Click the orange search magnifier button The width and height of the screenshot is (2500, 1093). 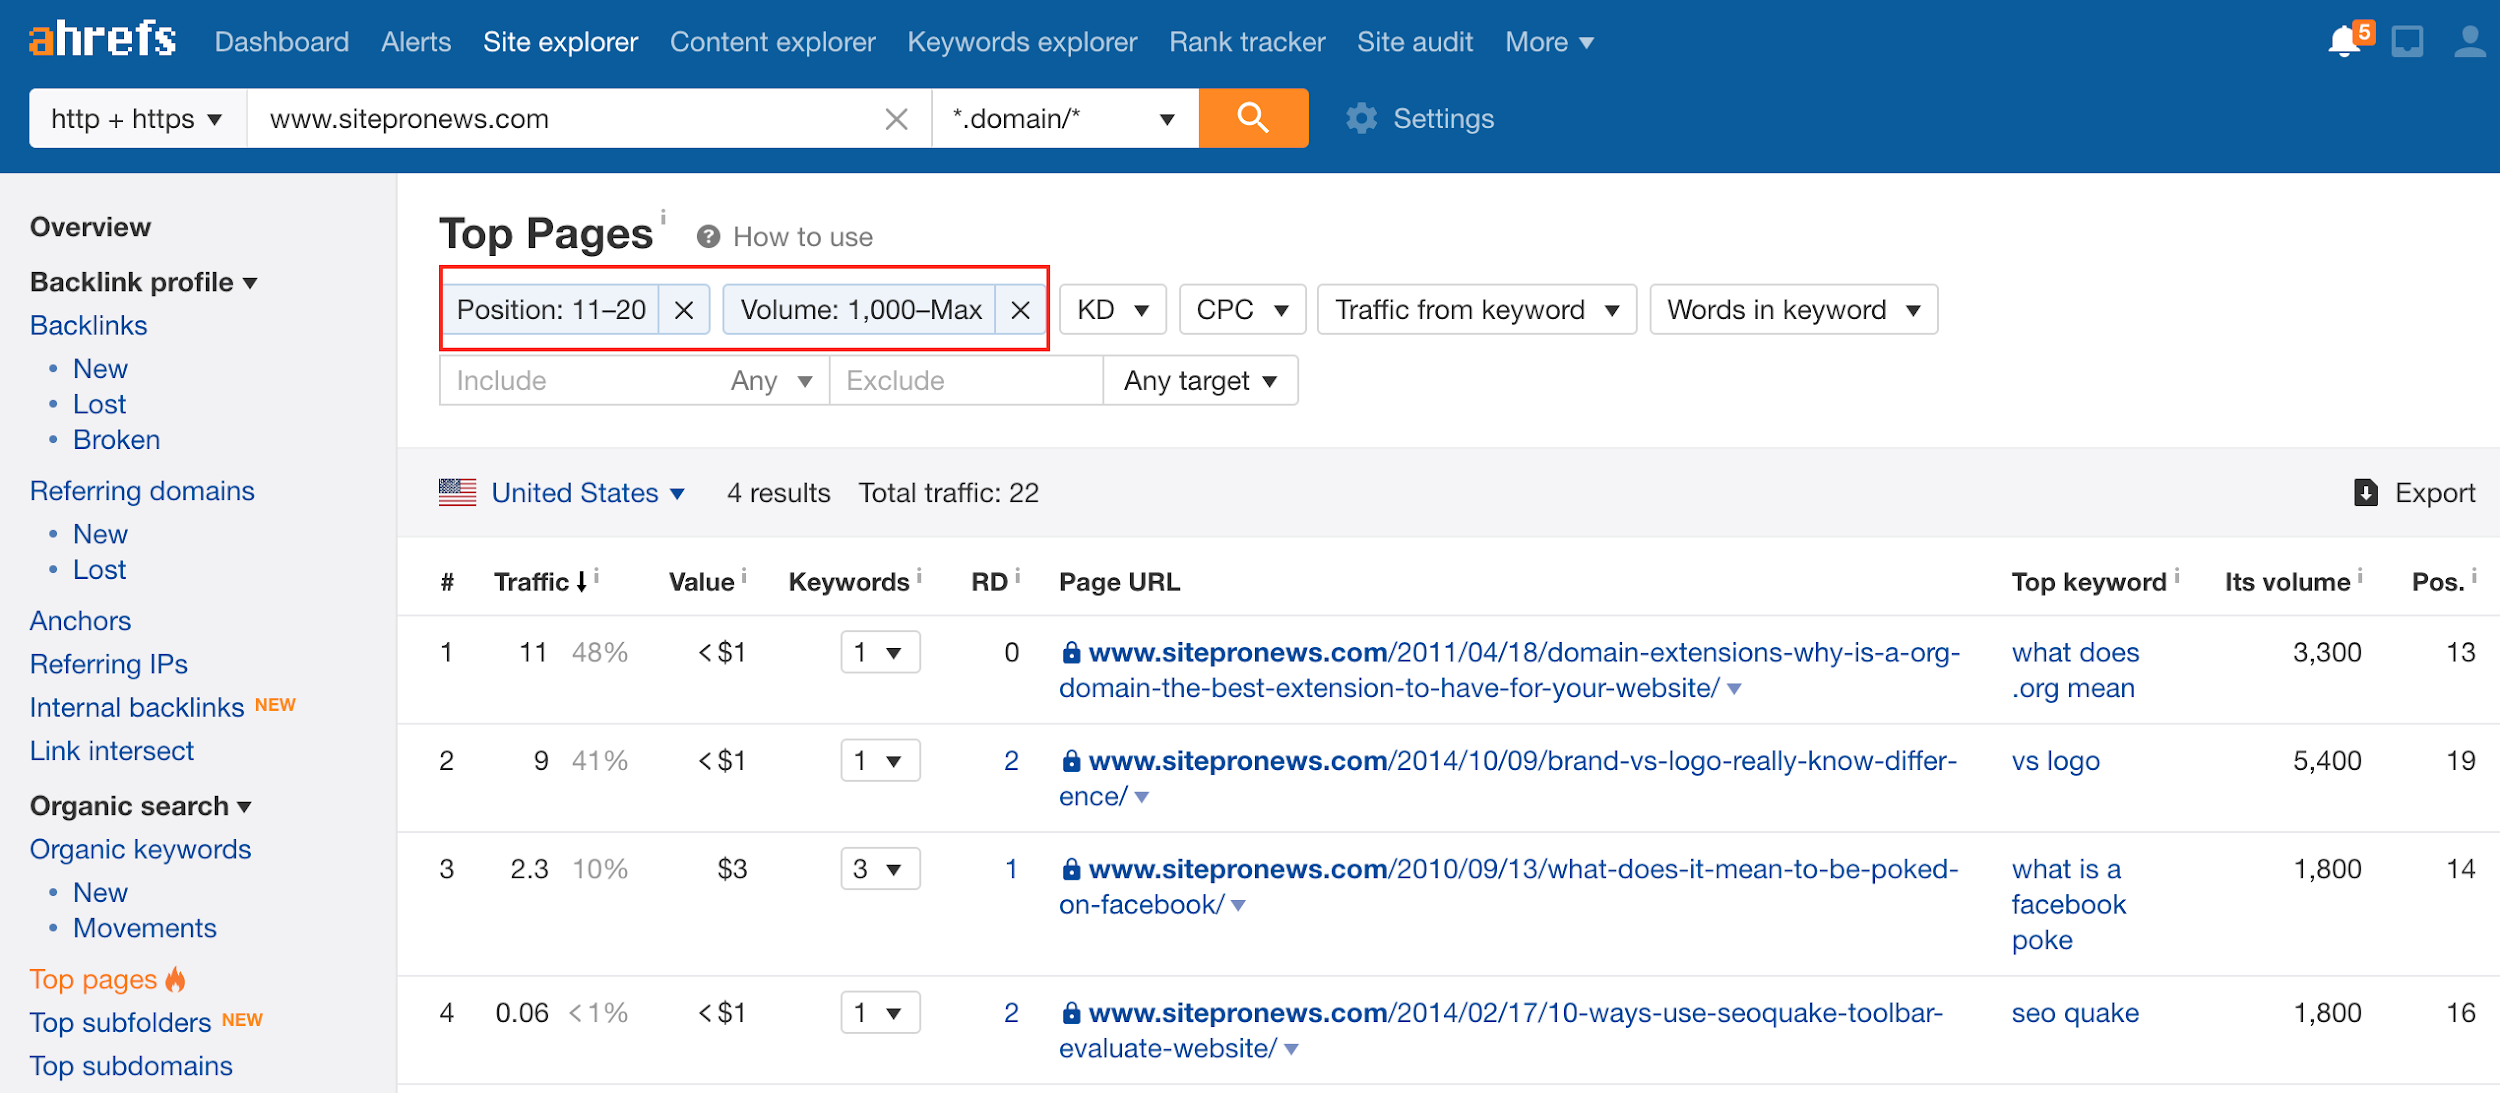[x=1253, y=118]
